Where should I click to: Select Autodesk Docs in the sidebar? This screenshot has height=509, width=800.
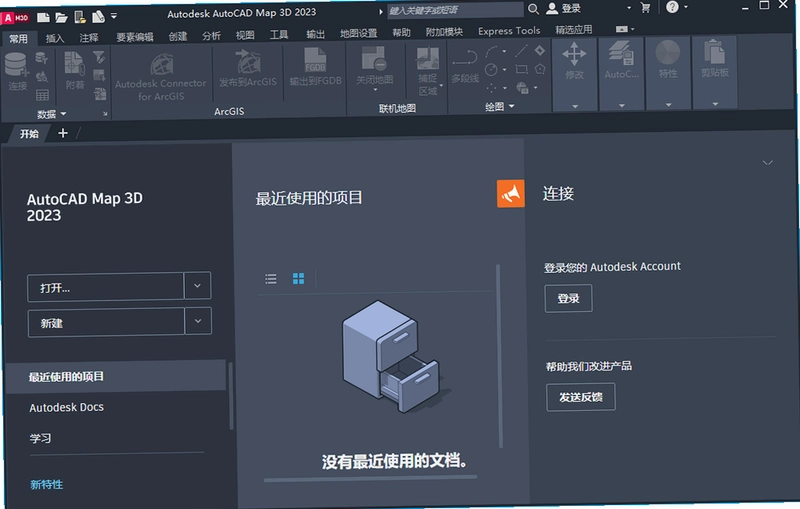pos(66,408)
